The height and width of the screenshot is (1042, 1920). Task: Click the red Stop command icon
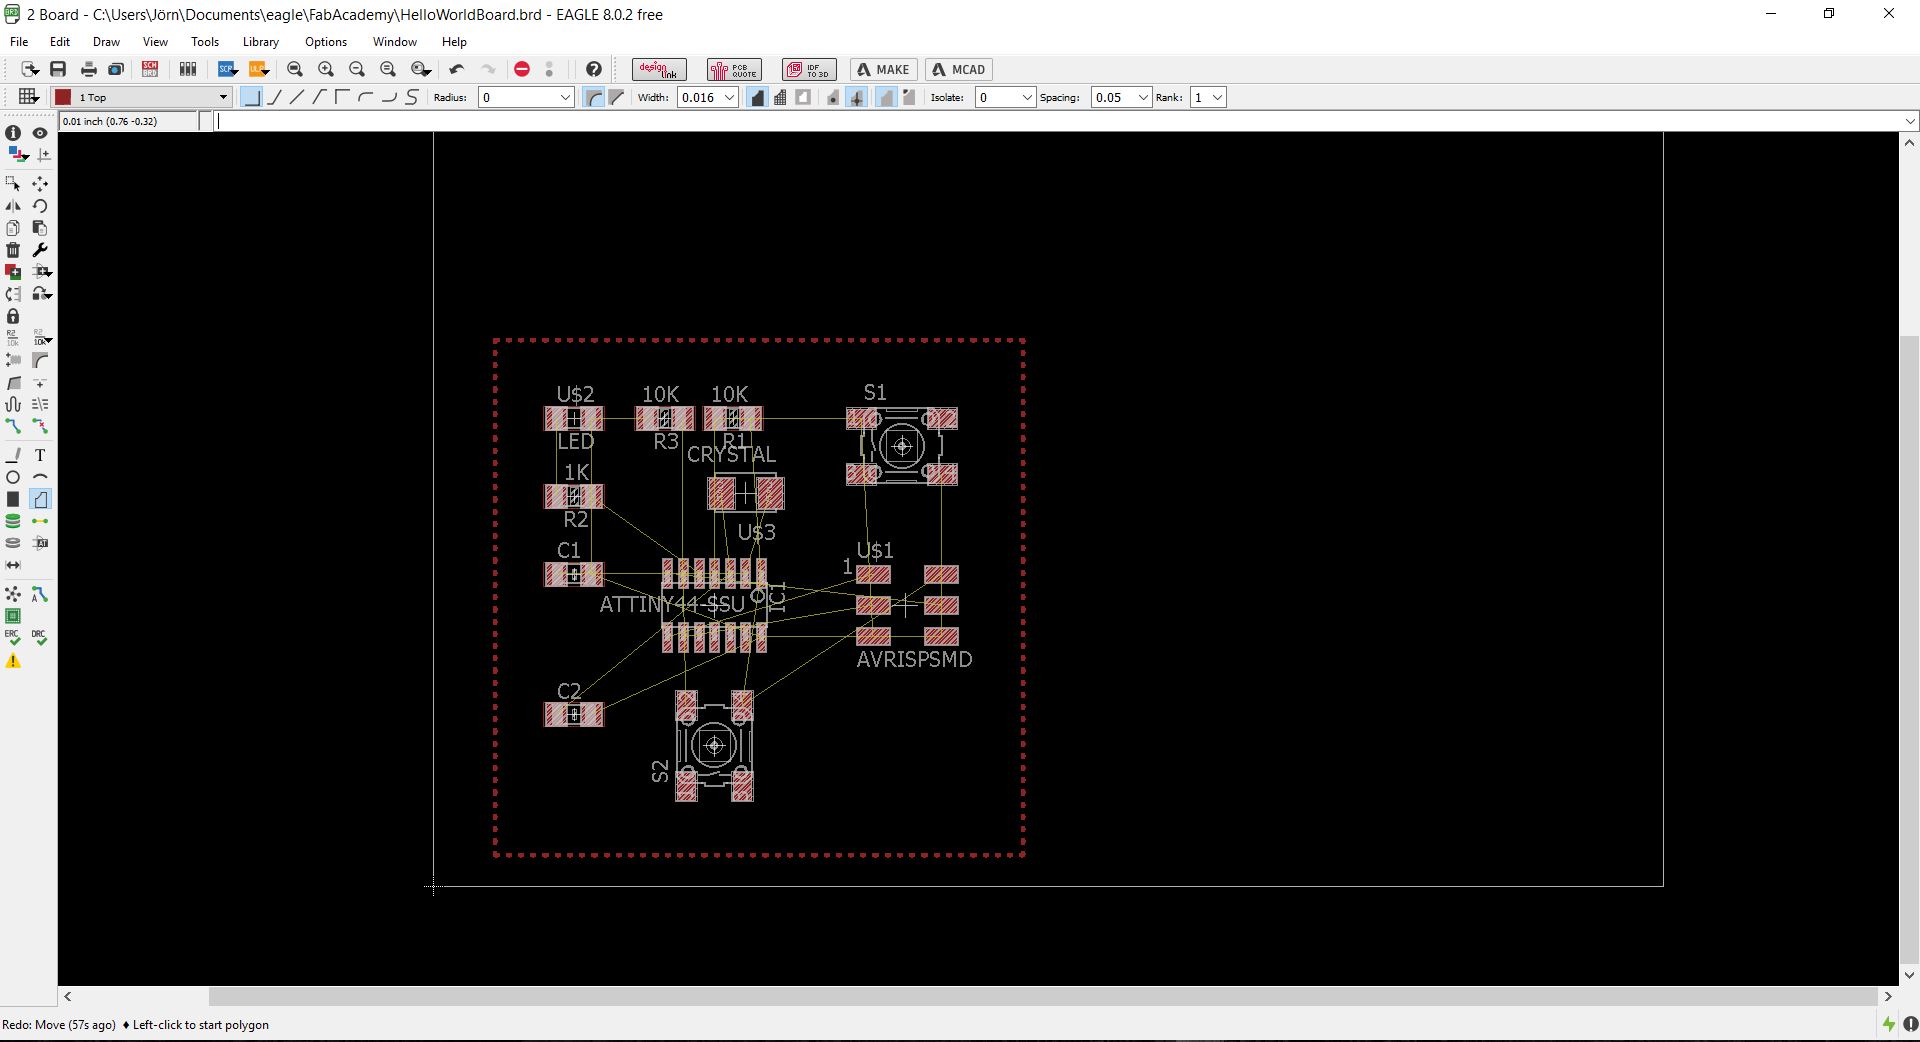pyautogui.click(x=522, y=69)
